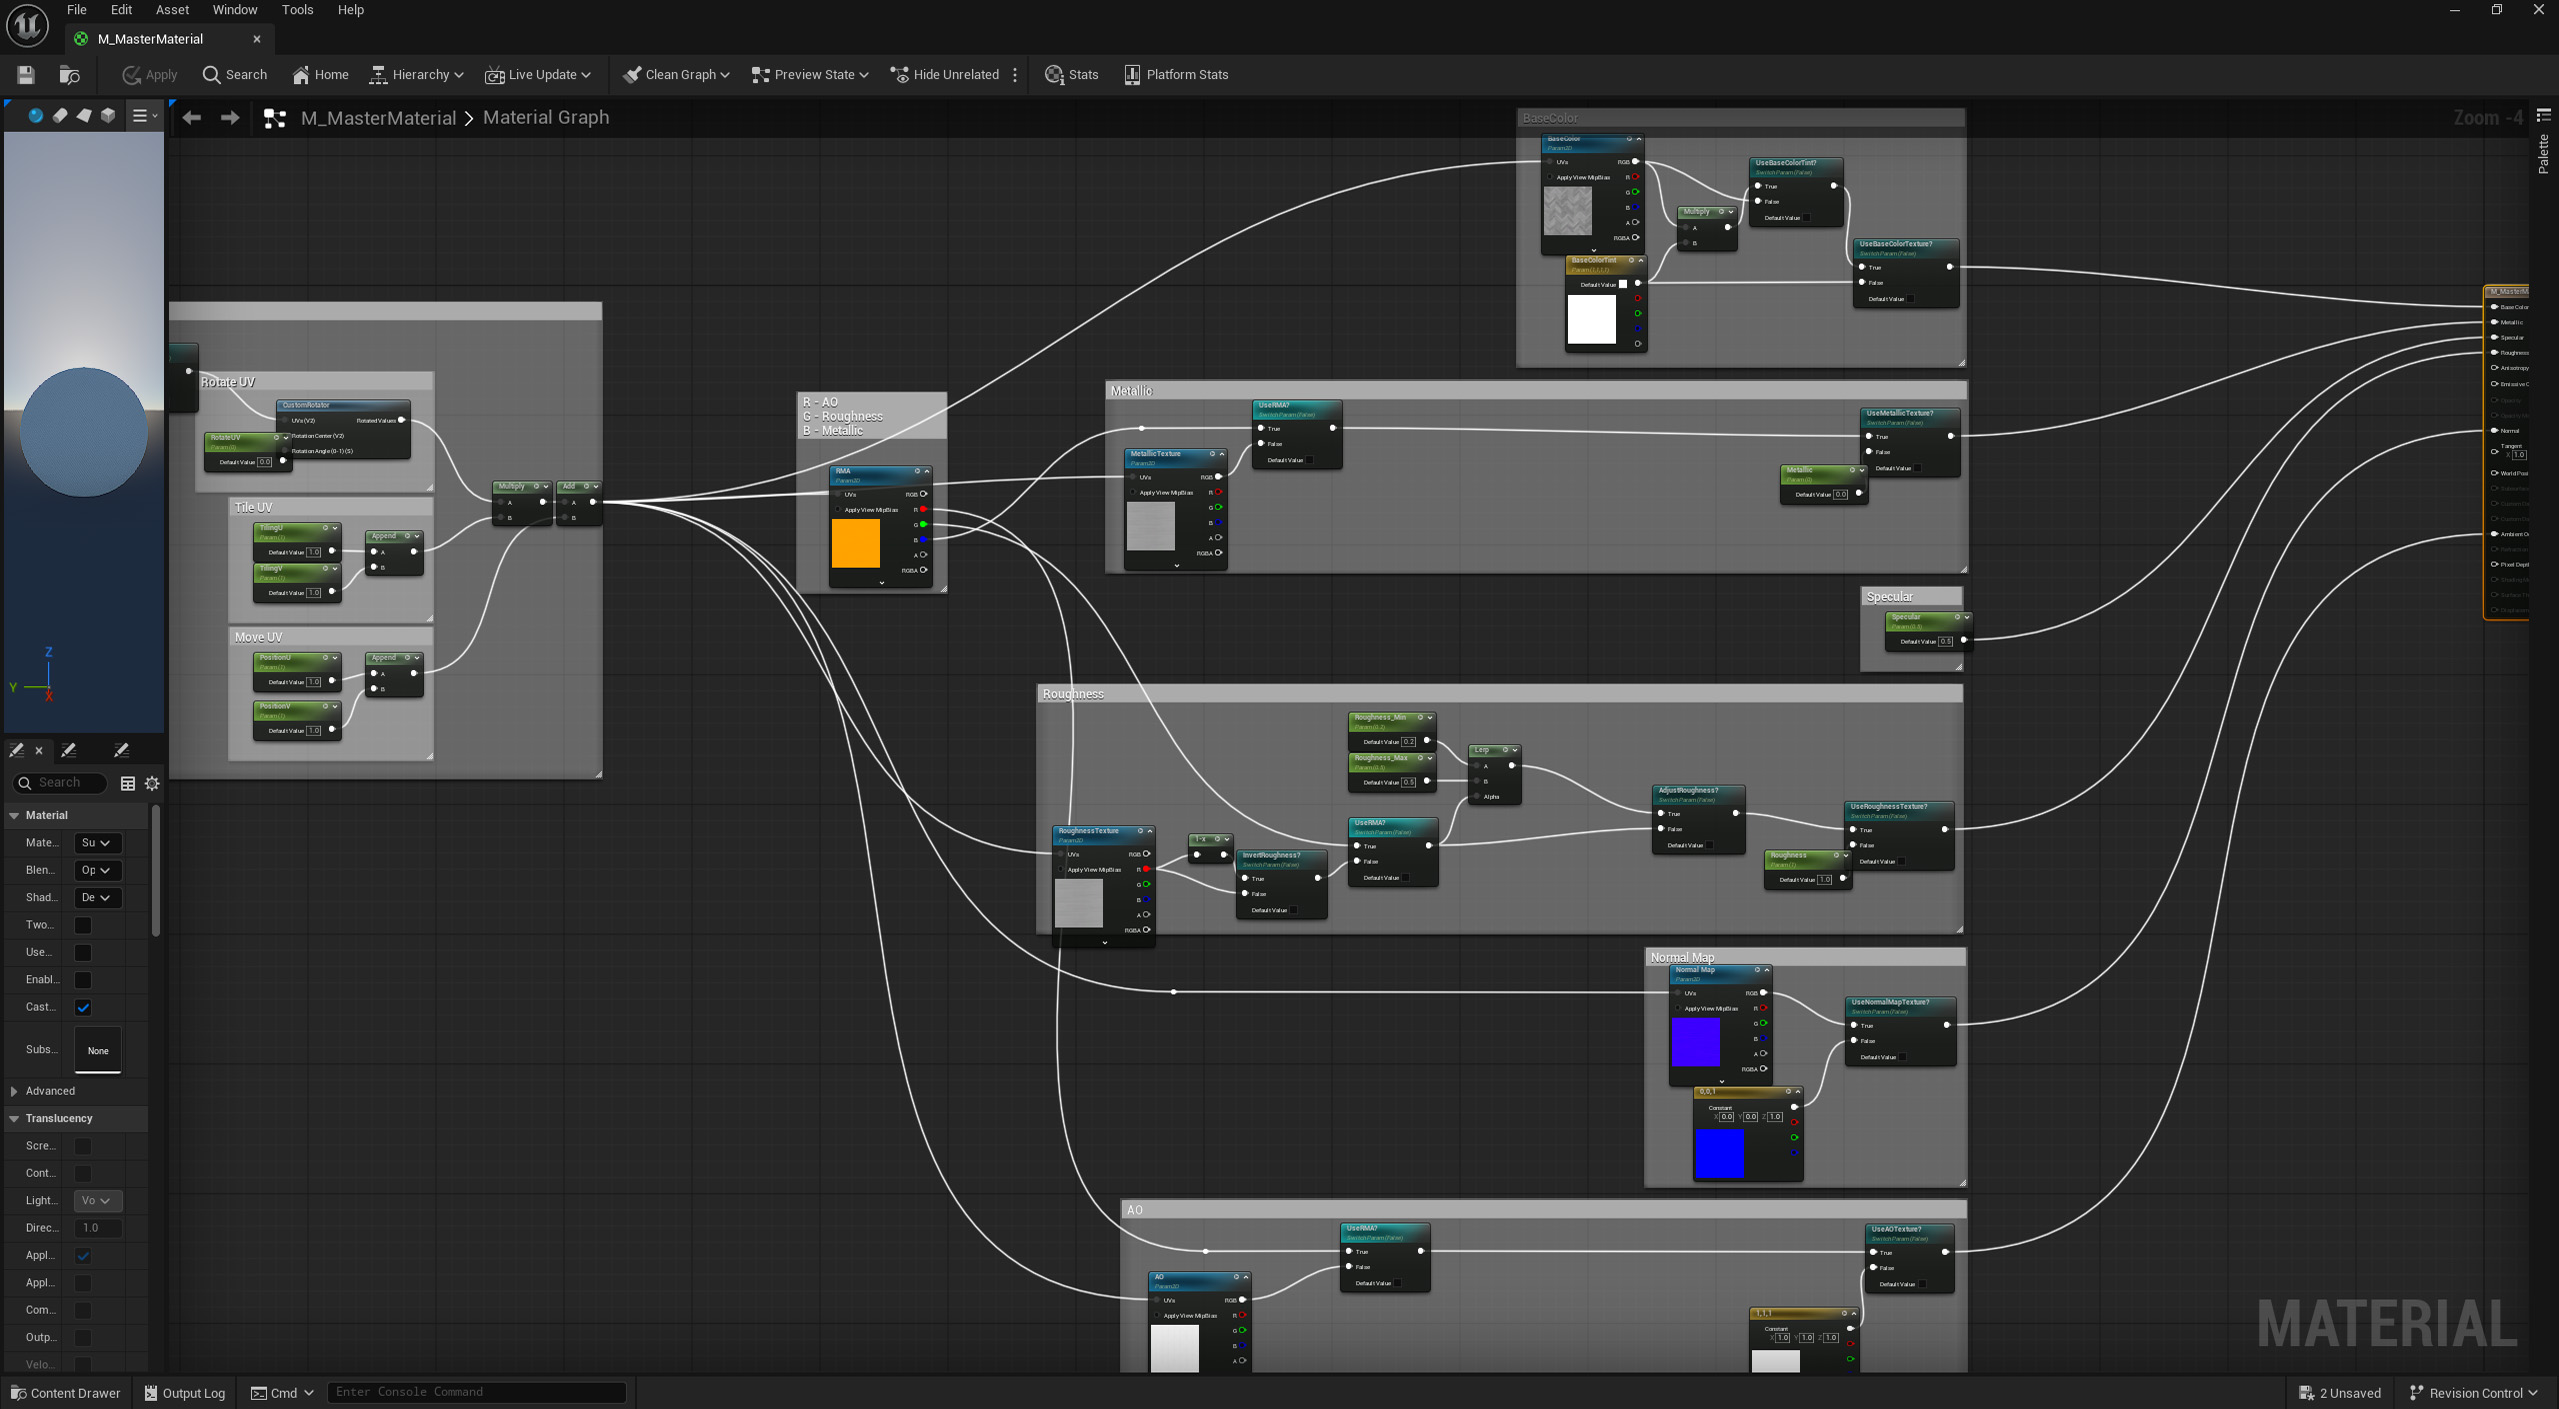Open details panel settings gear
Viewport: 2559px width, 1409px height.
click(152, 783)
